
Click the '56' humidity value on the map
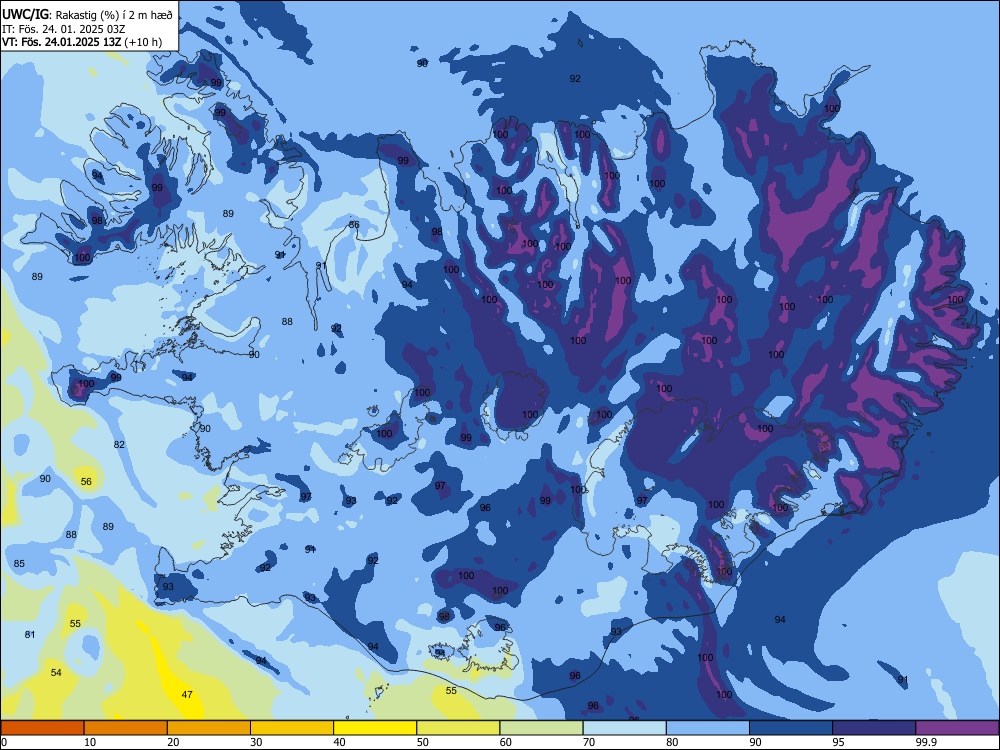click(86, 482)
